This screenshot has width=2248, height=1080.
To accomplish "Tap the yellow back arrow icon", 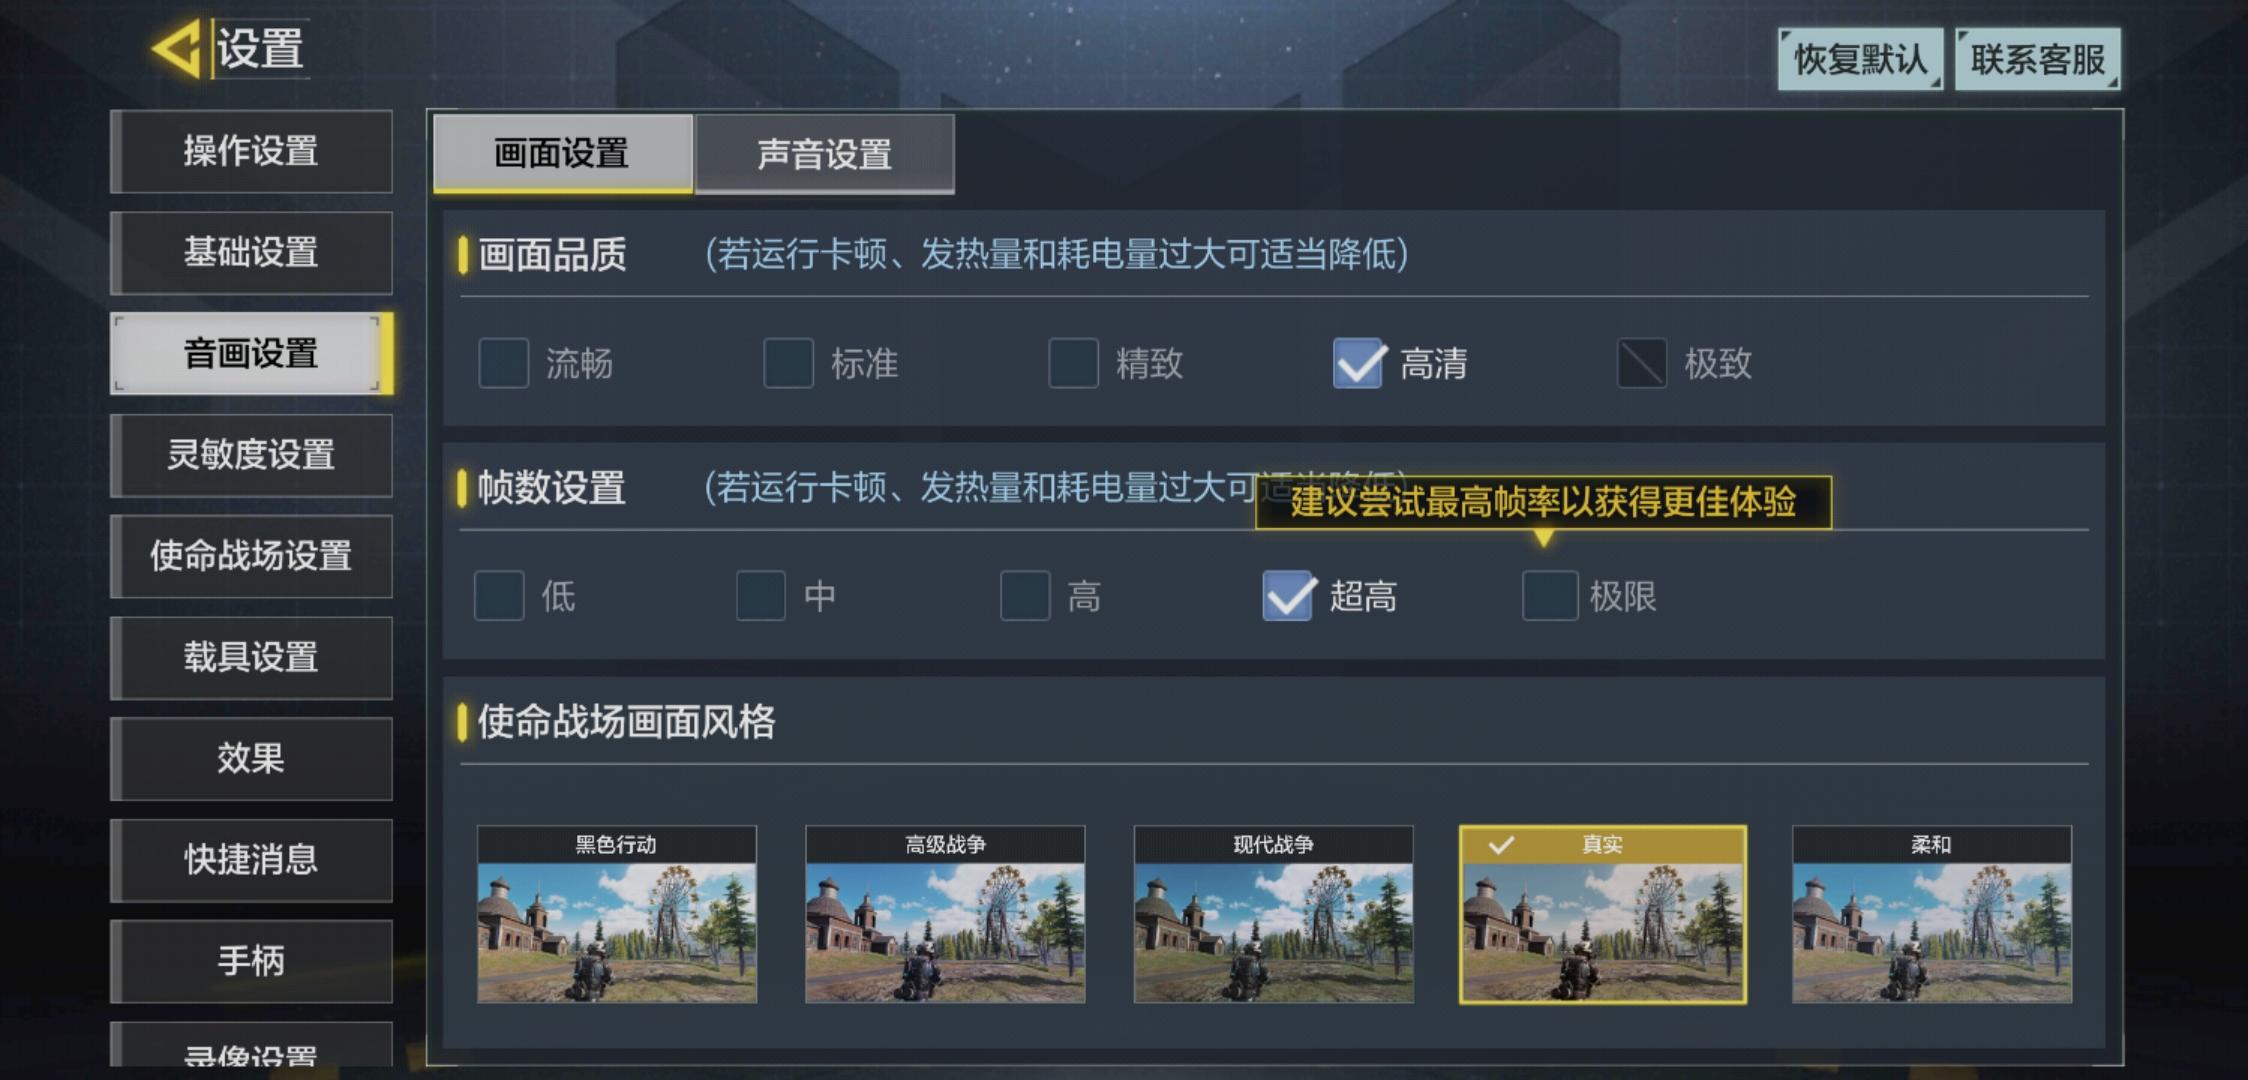I will coord(178,48).
